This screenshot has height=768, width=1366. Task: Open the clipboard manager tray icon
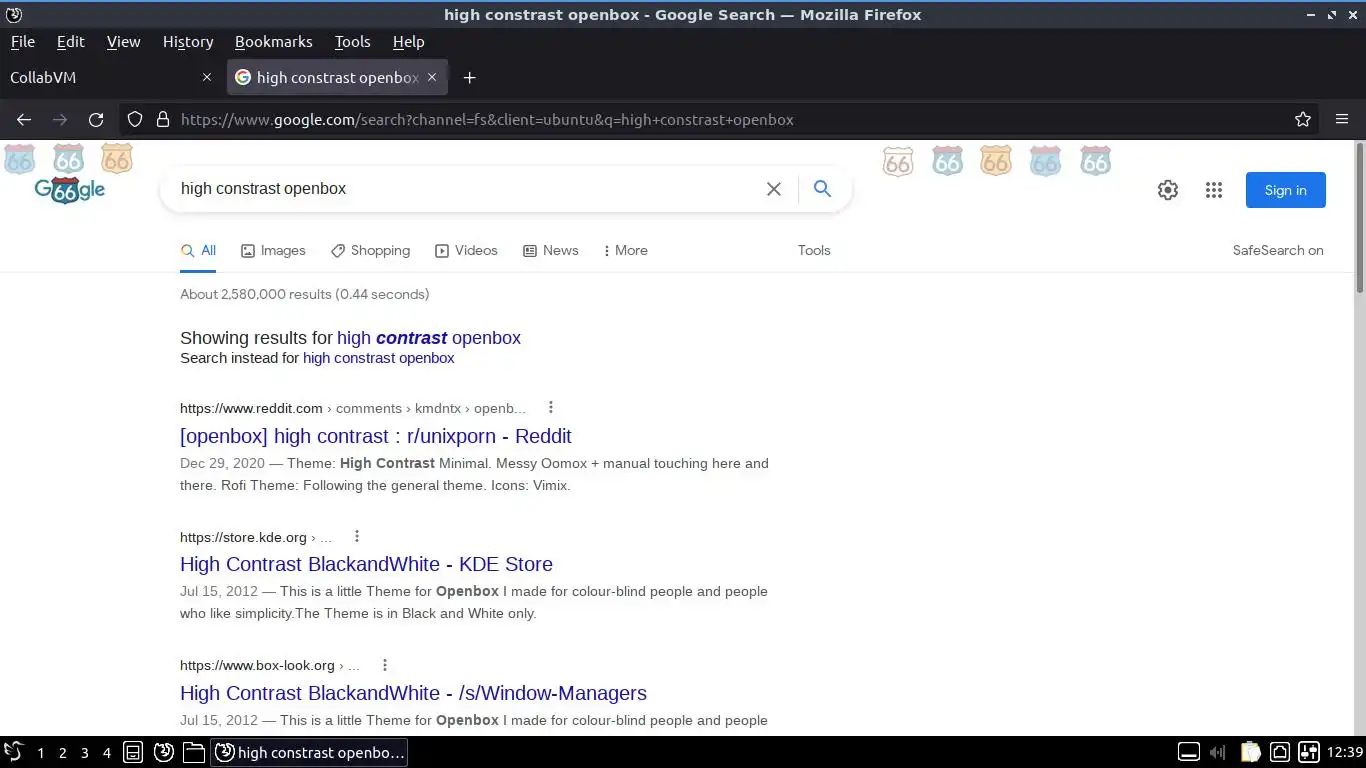[x=1250, y=752]
